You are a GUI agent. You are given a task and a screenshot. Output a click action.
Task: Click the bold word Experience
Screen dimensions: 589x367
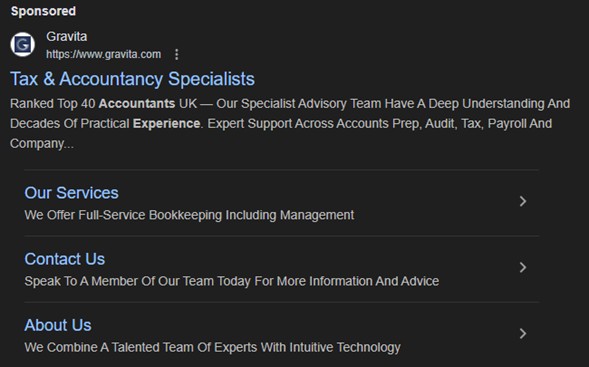[x=166, y=124]
